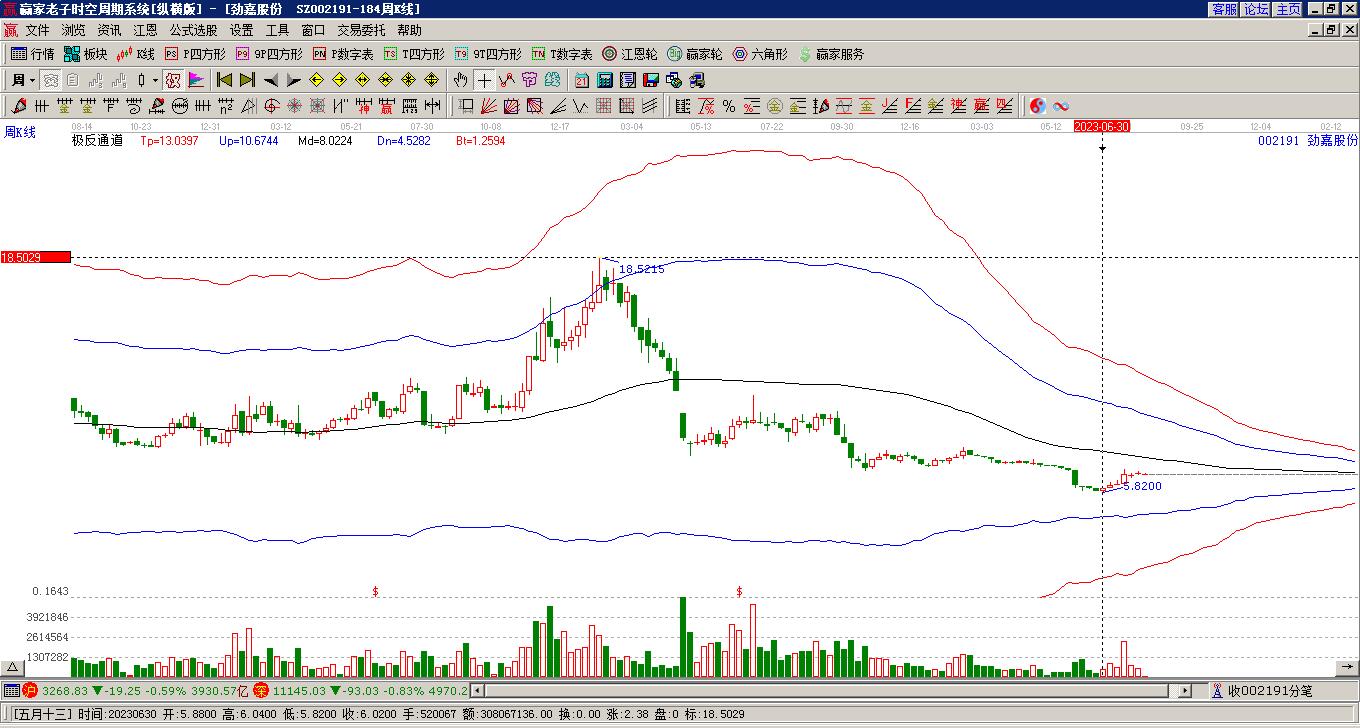
Task: Click the yellow diamond left-arrow icon
Action: (316, 80)
